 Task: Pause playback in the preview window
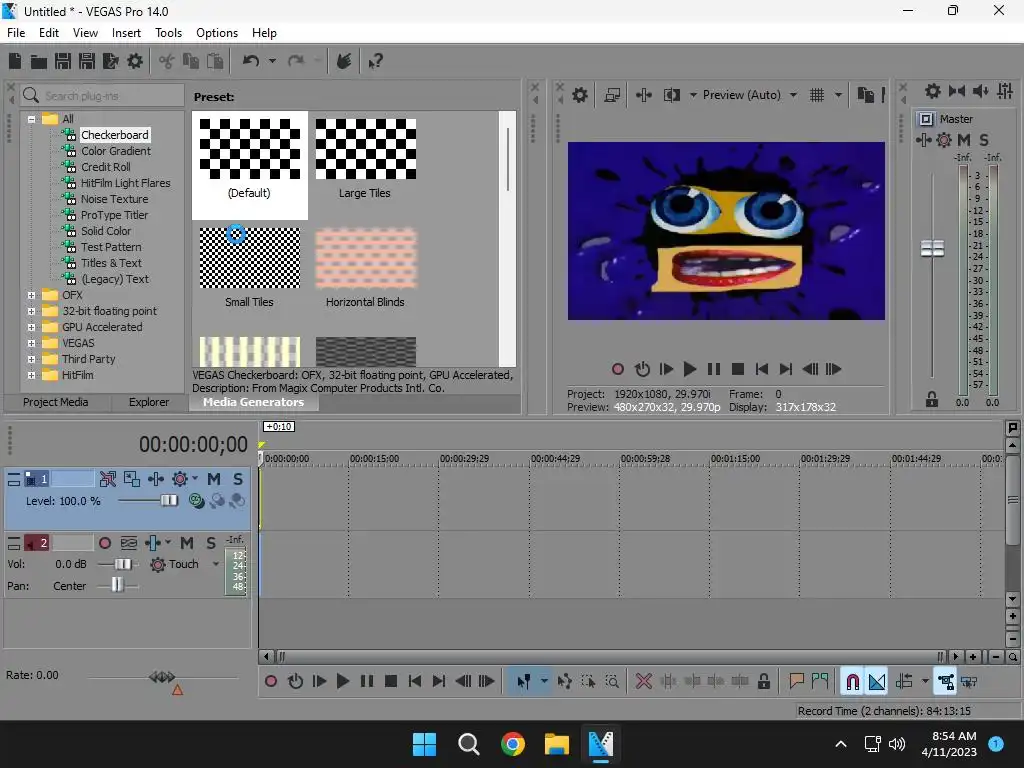(714, 369)
